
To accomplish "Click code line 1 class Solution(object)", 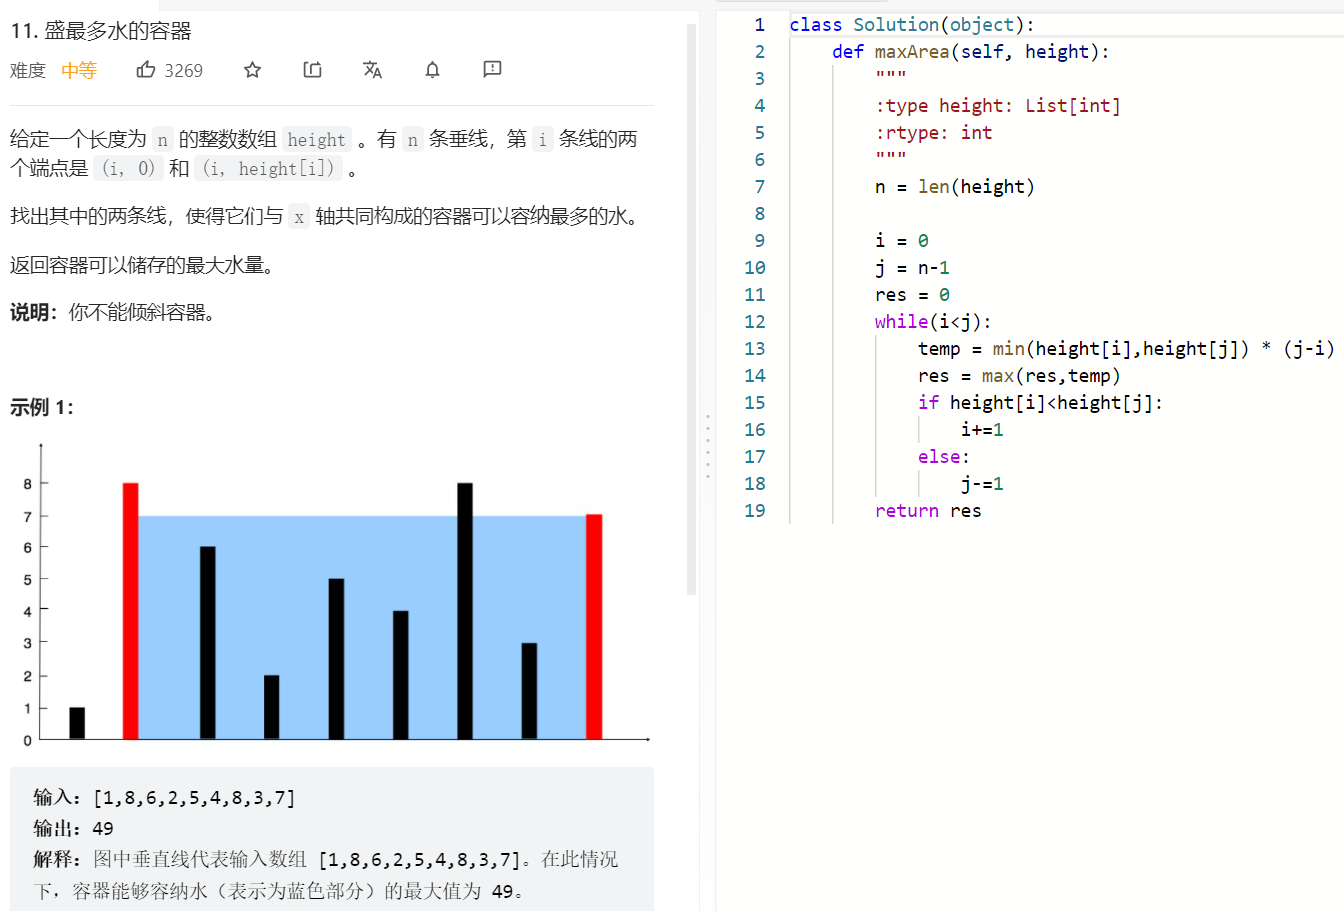I will click(912, 25).
